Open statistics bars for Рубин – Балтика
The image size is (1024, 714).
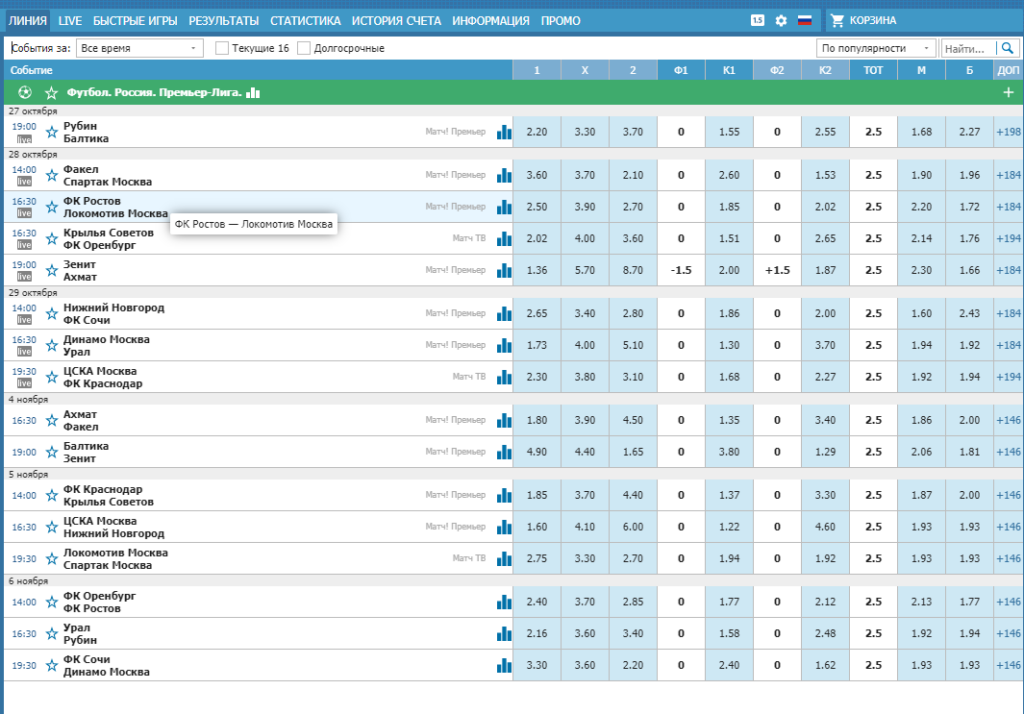[x=504, y=132]
